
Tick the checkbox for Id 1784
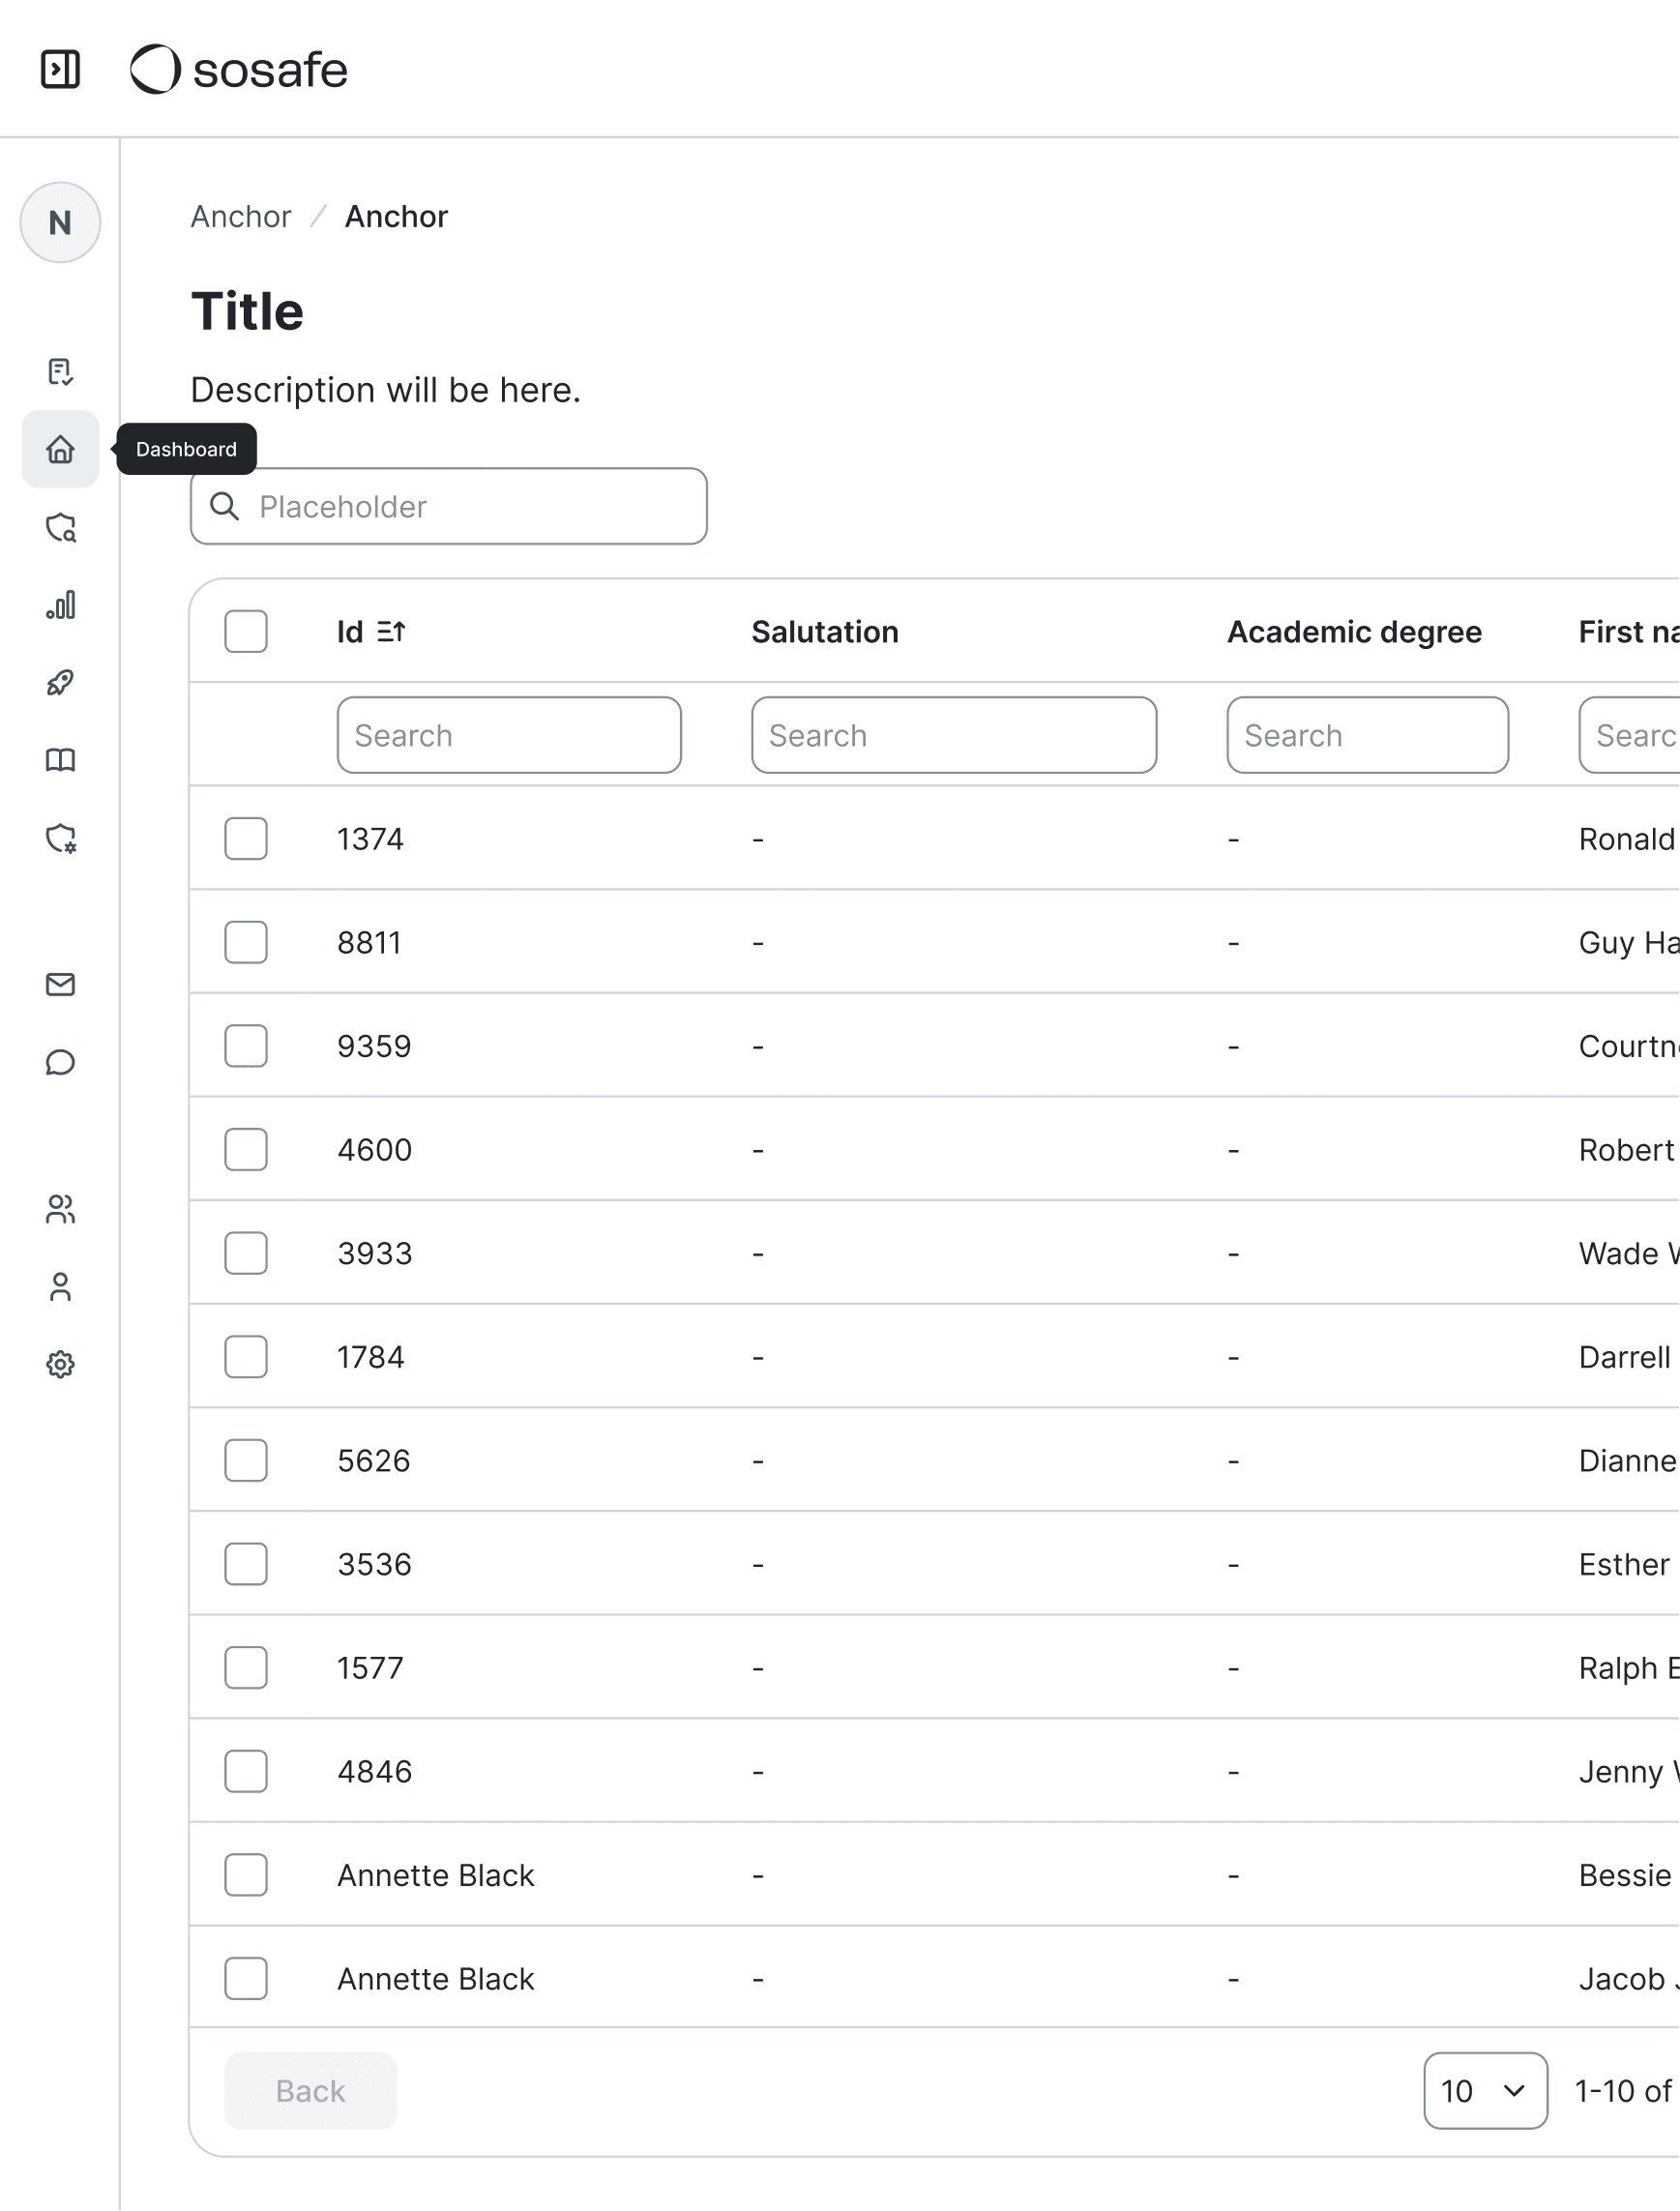[246, 1357]
